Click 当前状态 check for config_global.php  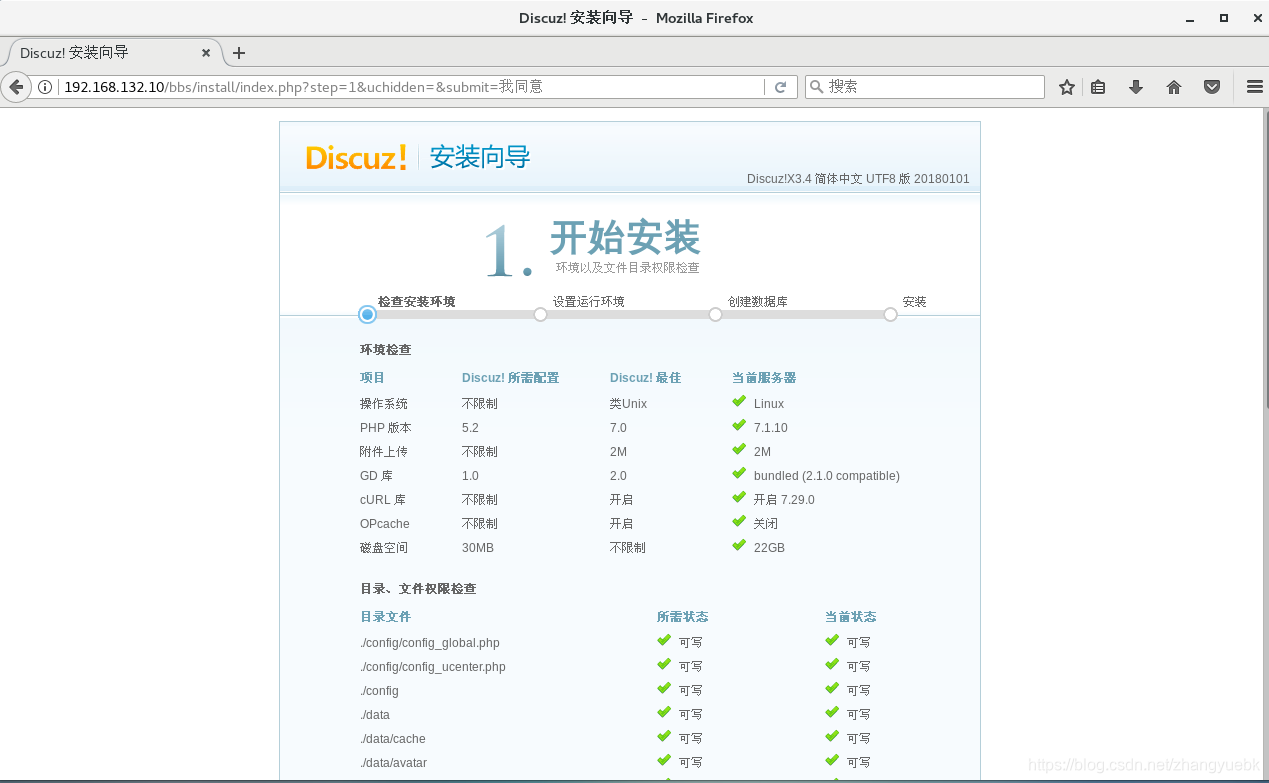832,640
